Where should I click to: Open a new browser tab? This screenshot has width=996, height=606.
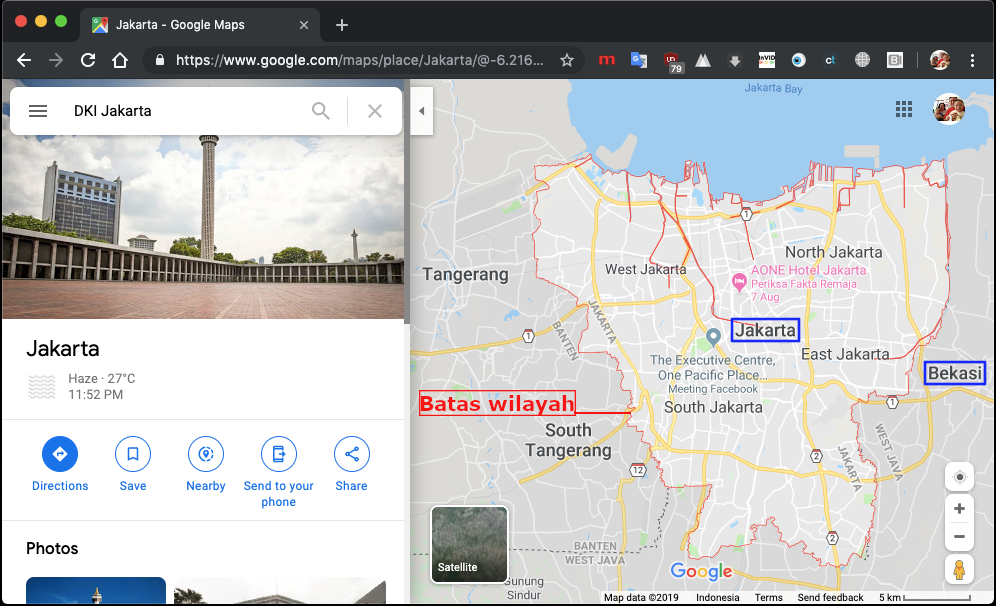coord(342,25)
